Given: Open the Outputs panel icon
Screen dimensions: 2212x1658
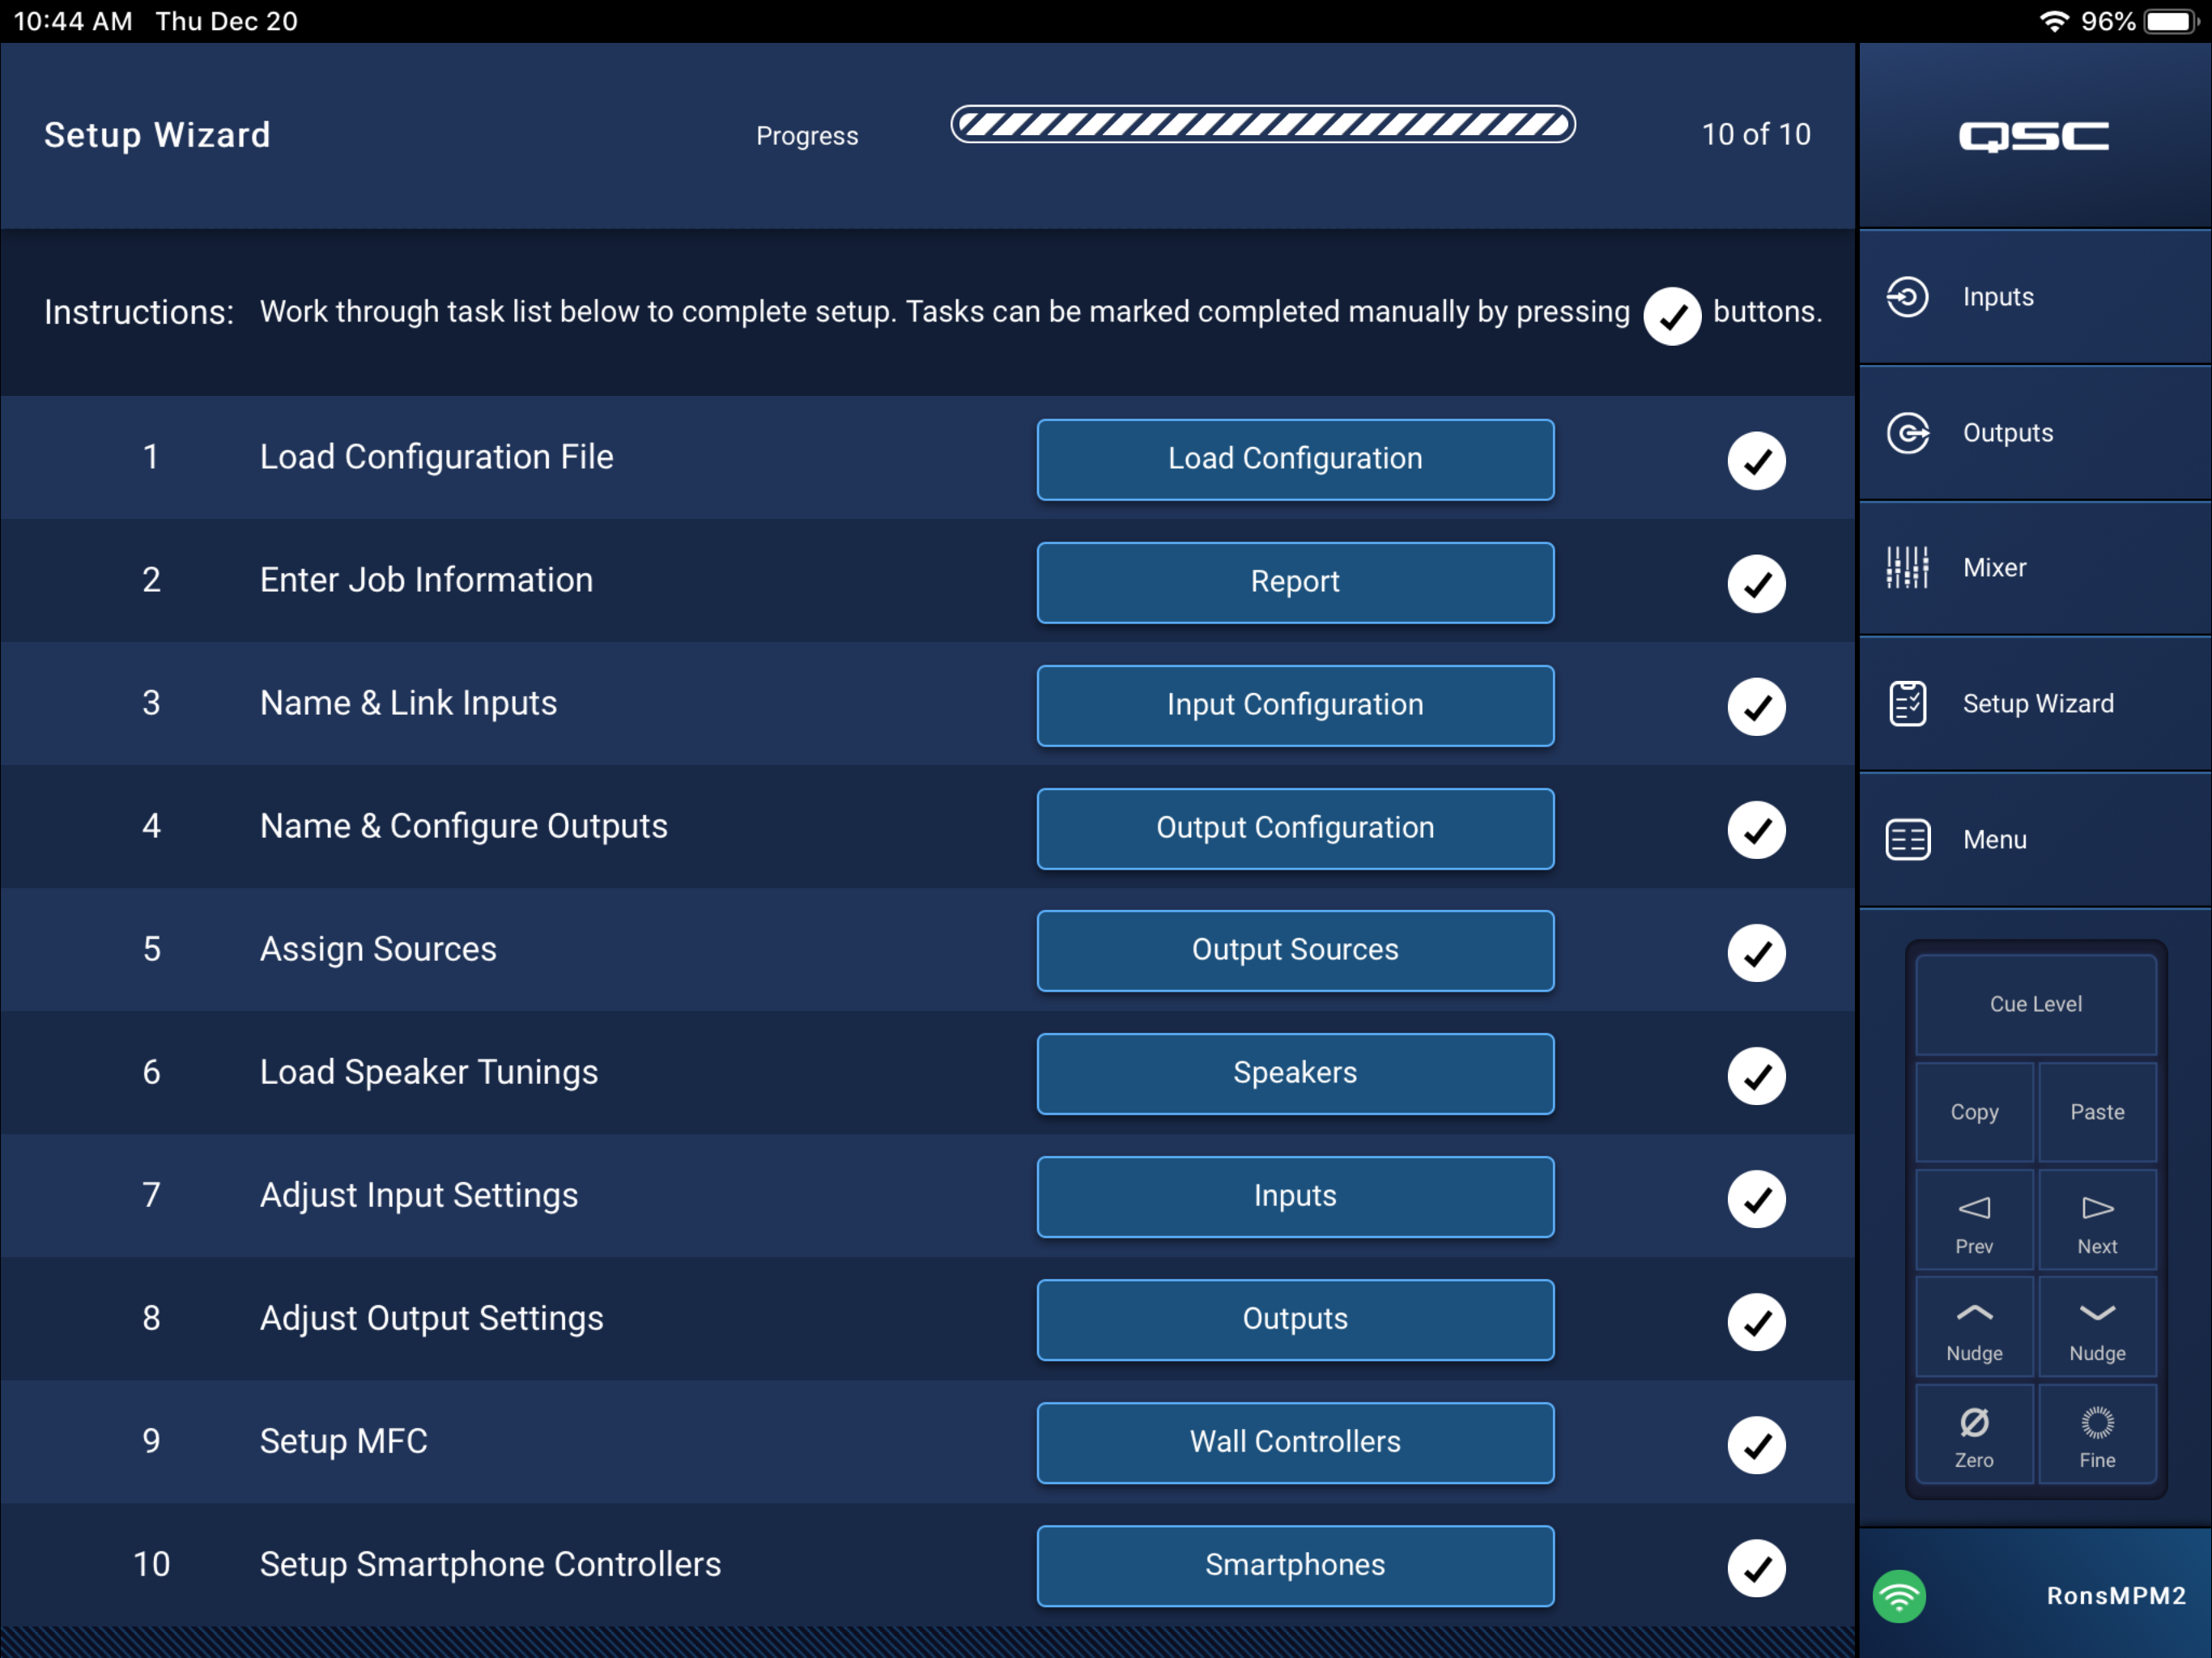Looking at the screenshot, I should (x=1908, y=433).
